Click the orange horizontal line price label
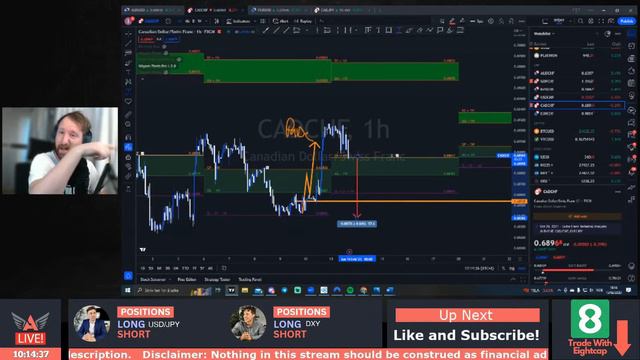 pos(519,201)
